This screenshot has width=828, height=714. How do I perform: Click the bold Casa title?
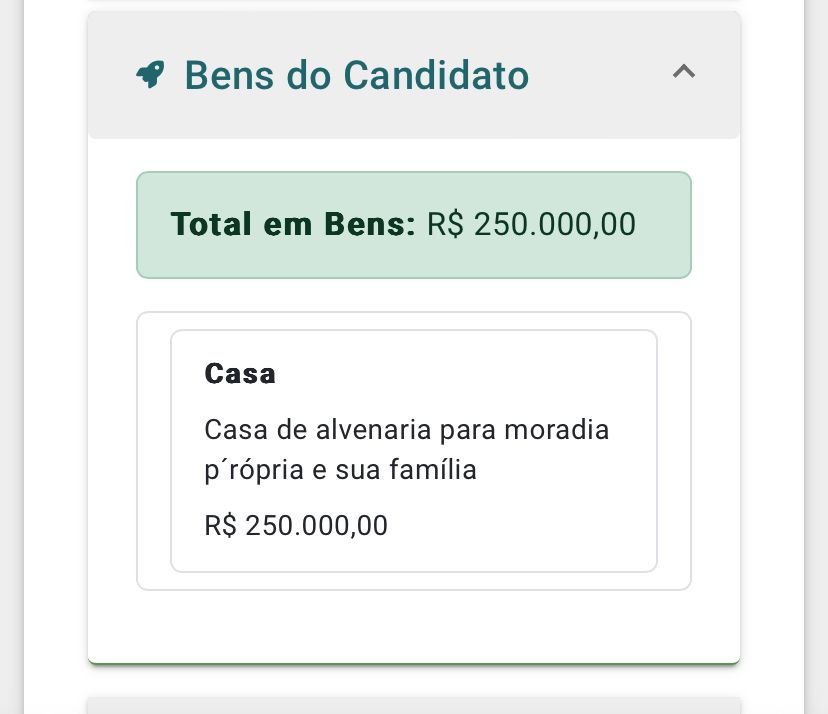pyautogui.click(x=240, y=373)
